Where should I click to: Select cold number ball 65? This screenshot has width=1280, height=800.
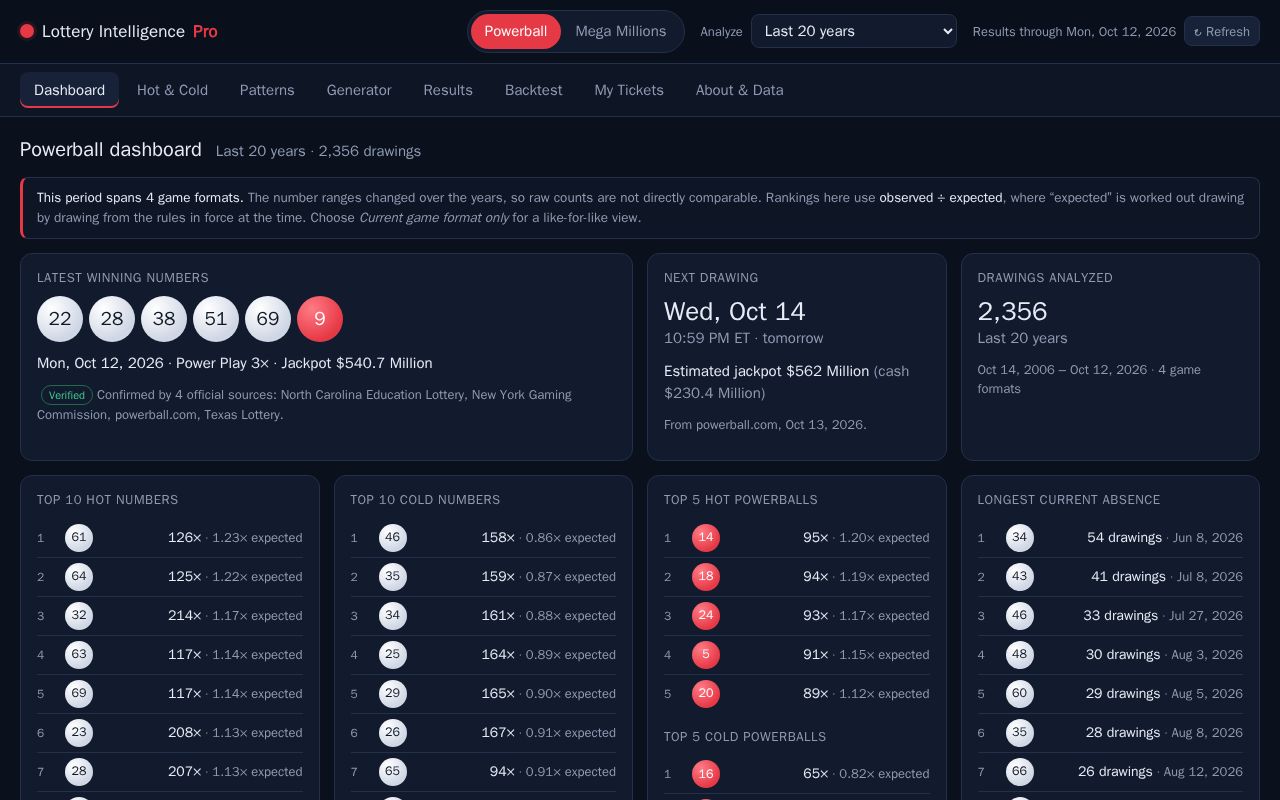coord(393,772)
